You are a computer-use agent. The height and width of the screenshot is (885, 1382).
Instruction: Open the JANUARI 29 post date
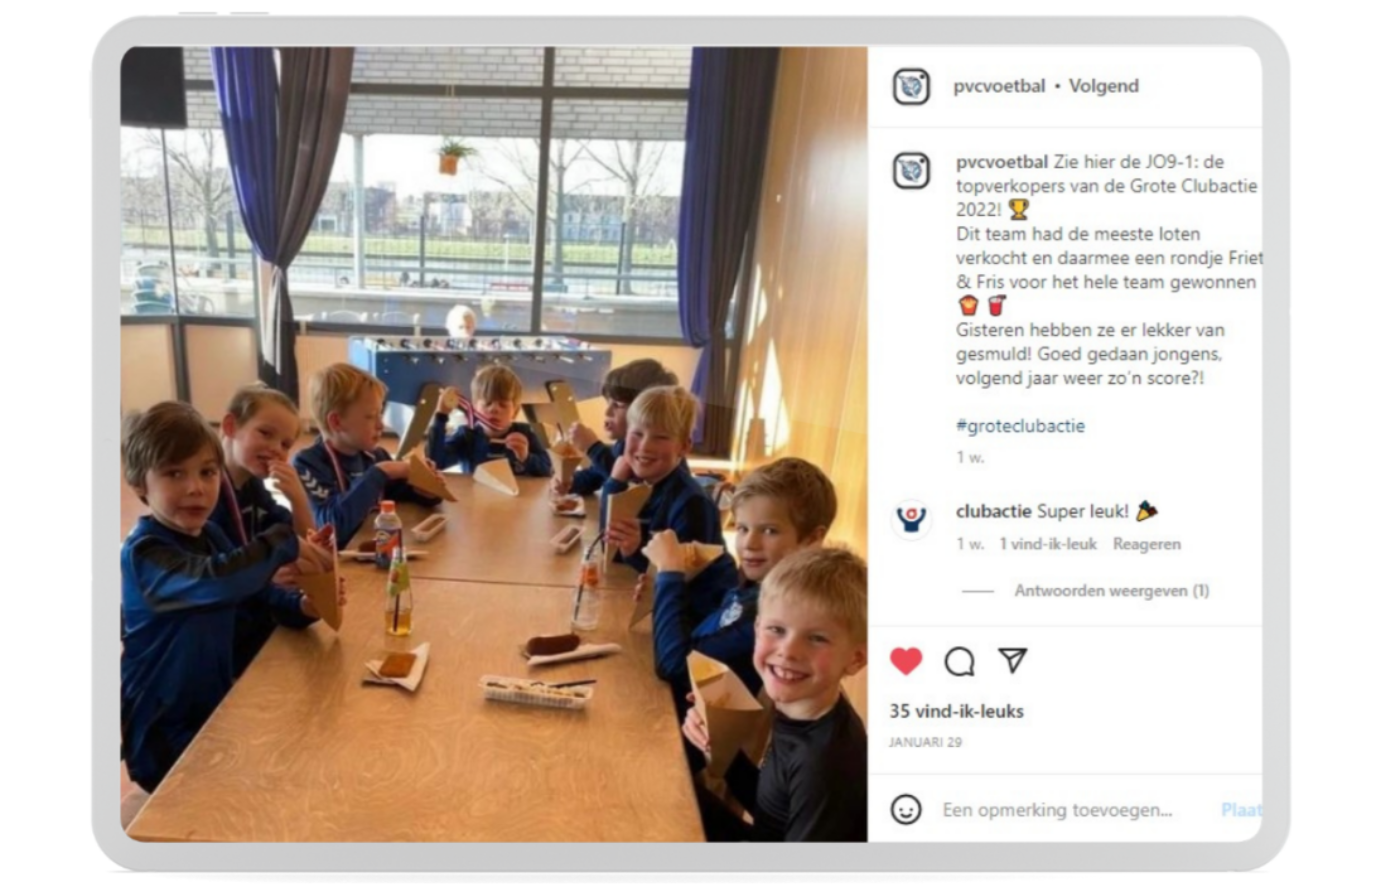[x=925, y=742]
